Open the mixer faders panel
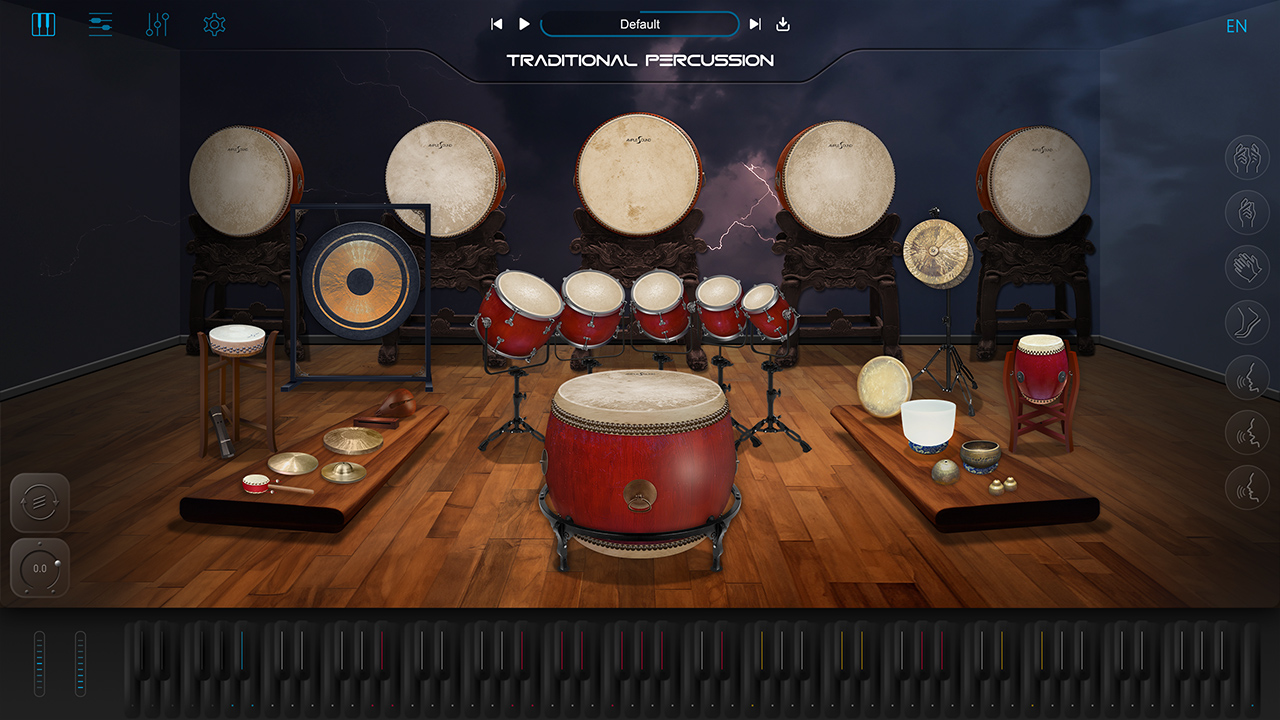 [157, 25]
